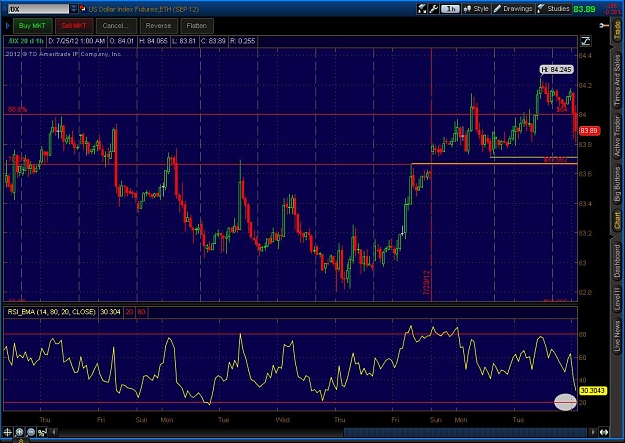Image resolution: width=625 pixels, height=443 pixels.
Task: Click the green 83.89 quote in the header
Action: coord(584,9)
